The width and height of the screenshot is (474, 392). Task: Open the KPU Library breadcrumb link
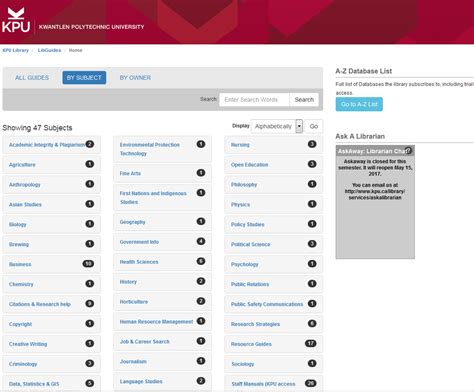[16, 50]
